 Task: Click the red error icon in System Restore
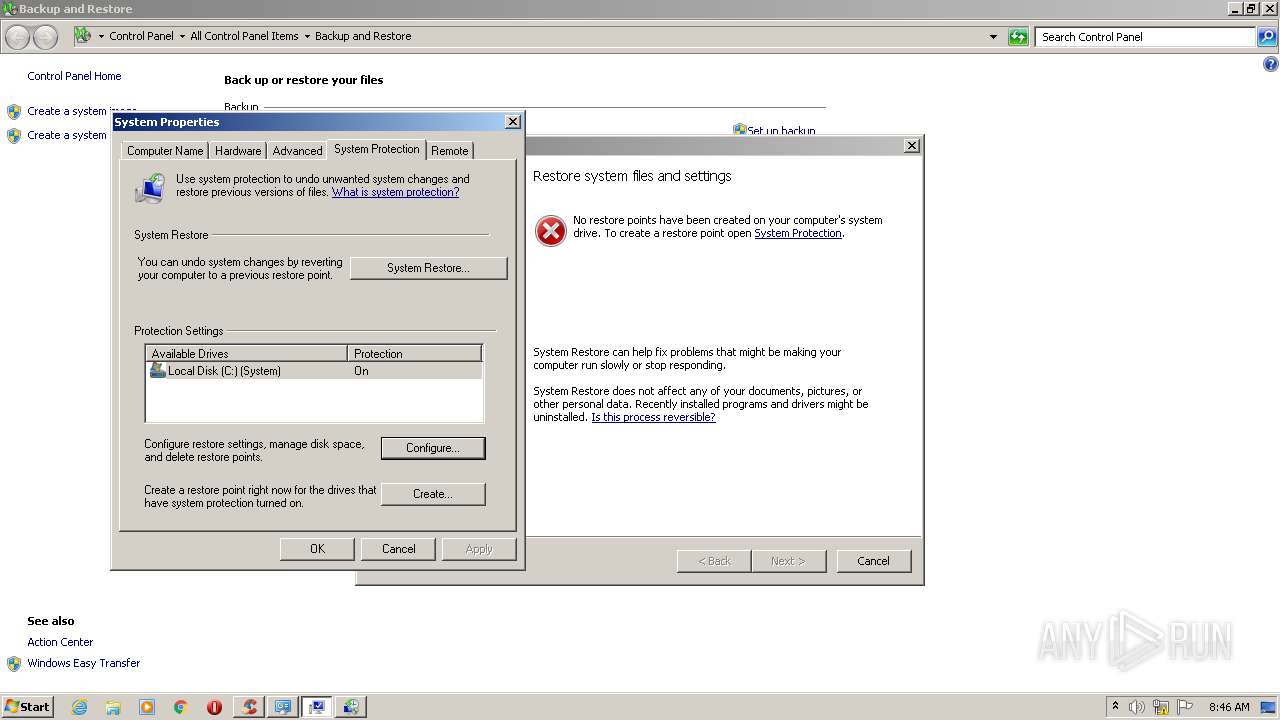tap(551, 231)
